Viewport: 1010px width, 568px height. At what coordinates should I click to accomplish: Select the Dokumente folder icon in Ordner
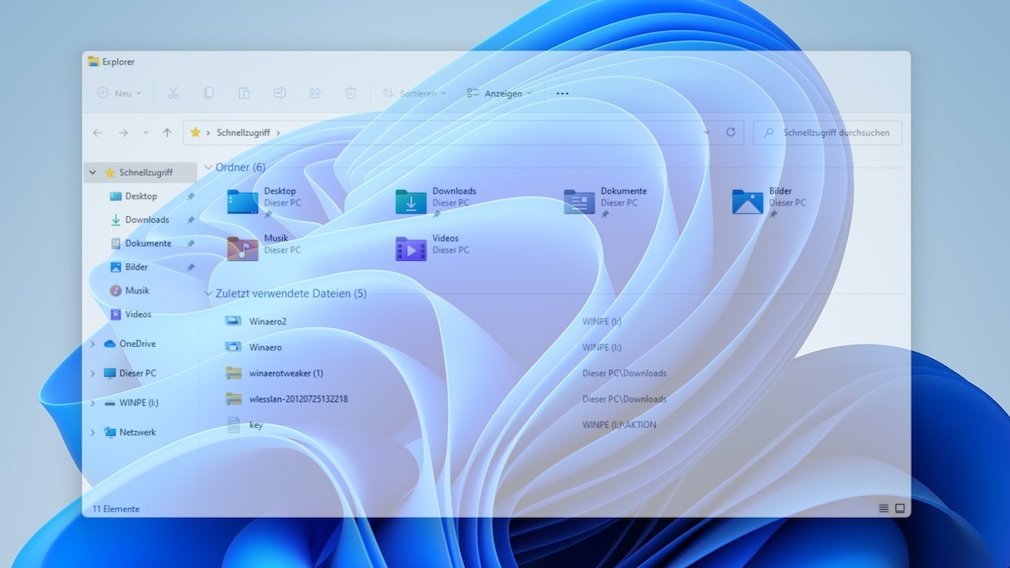click(x=579, y=202)
